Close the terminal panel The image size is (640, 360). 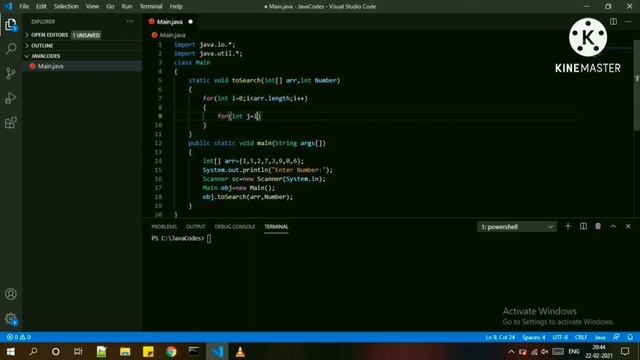point(628,226)
